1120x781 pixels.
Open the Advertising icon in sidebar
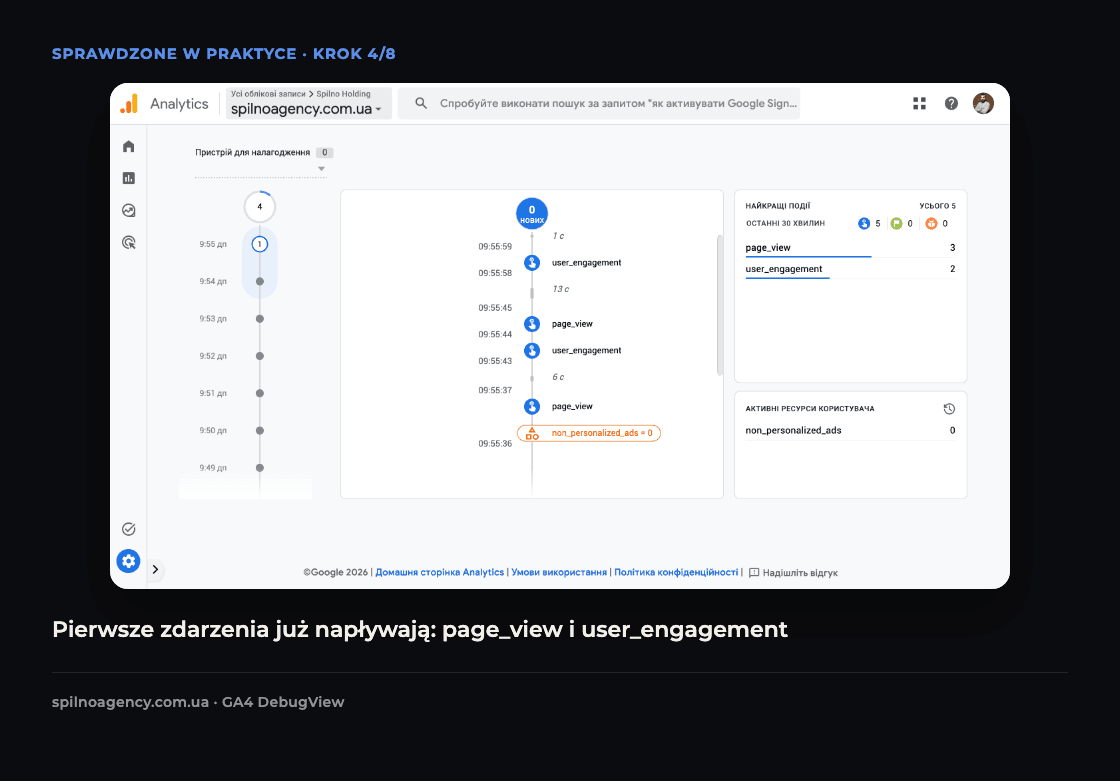click(129, 242)
